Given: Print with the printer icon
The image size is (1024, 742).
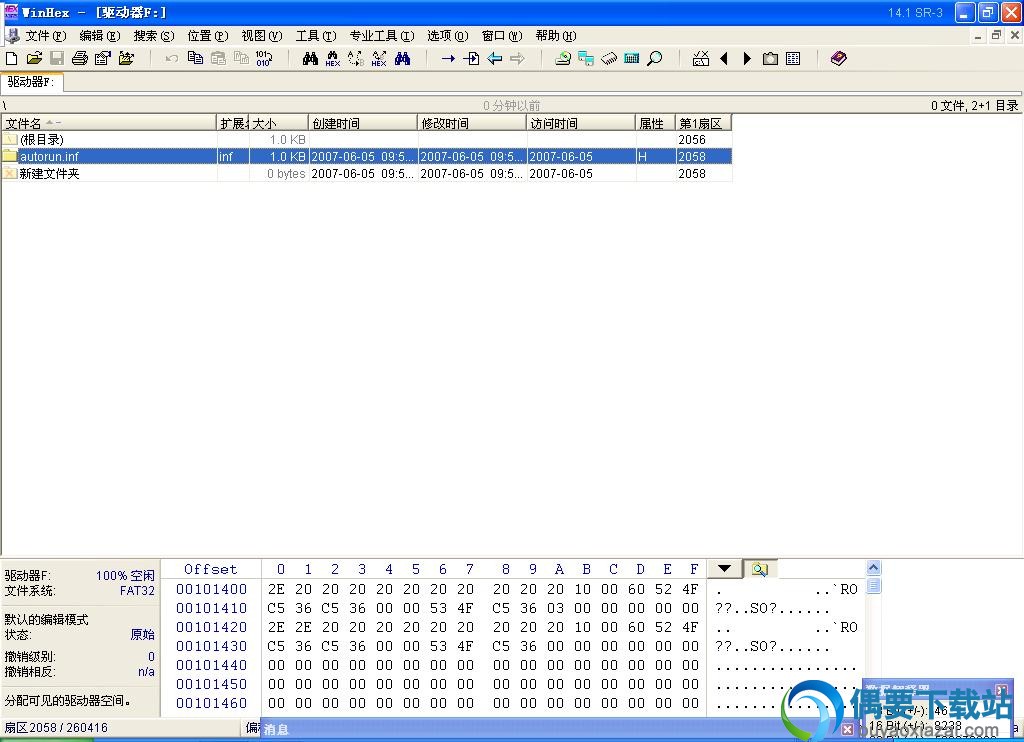Looking at the screenshot, I should (80, 59).
